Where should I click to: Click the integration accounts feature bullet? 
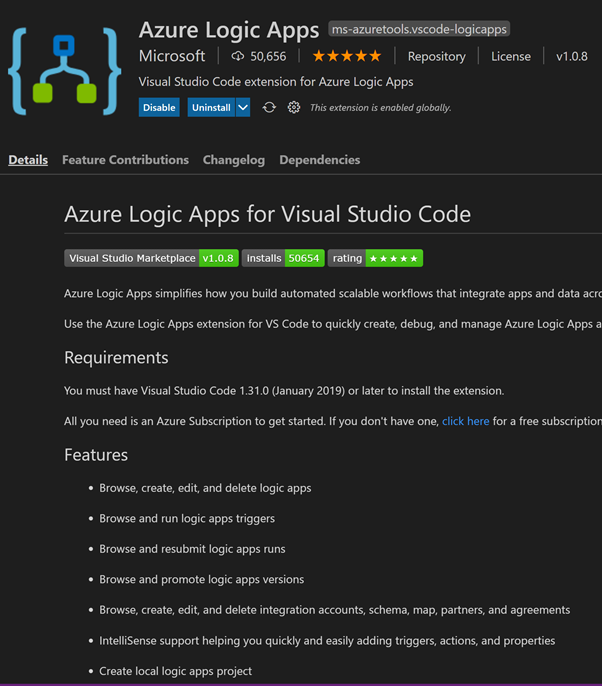[335, 610]
